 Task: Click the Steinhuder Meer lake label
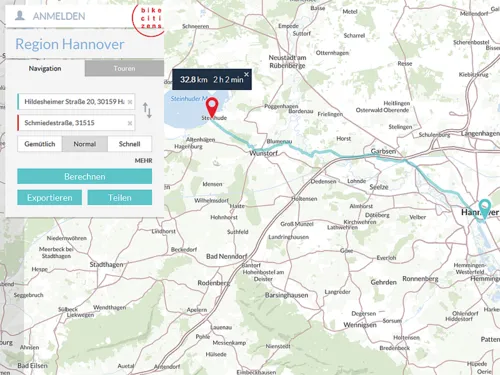pyautogui.click(x=189, y=99)
